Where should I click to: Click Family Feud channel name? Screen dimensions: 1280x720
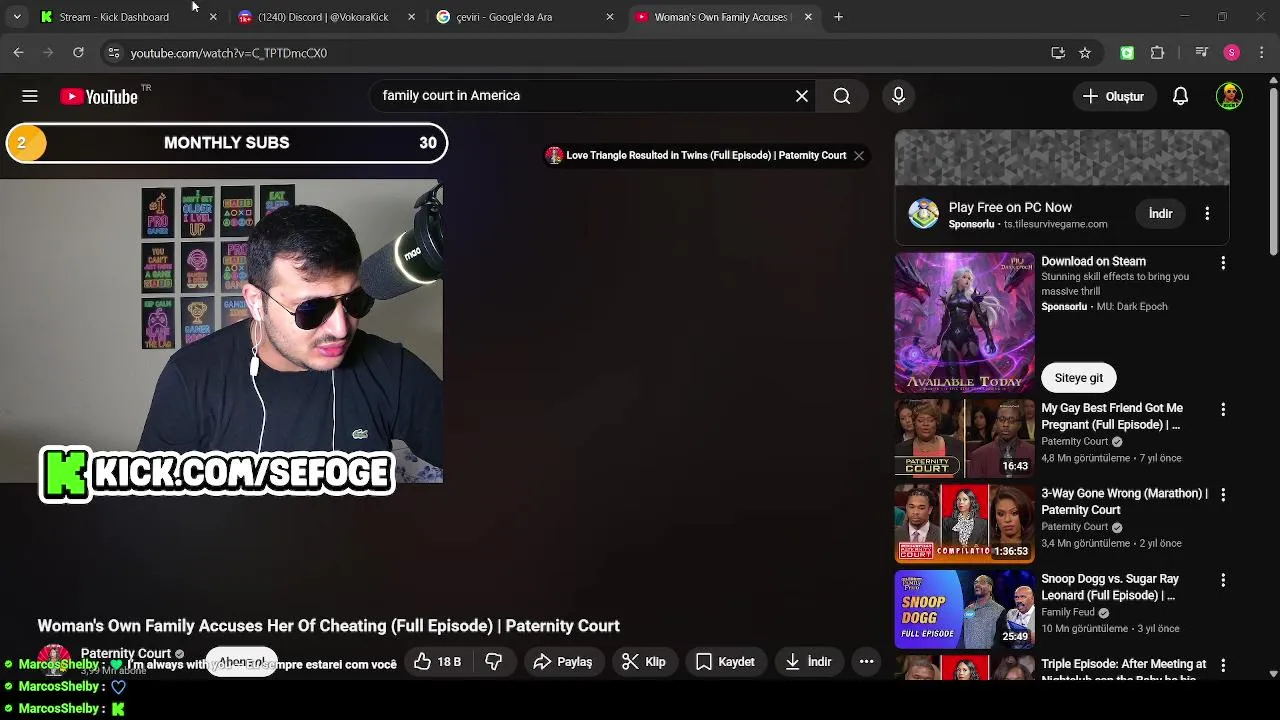pyautogui.click(x=1068, y=612)
